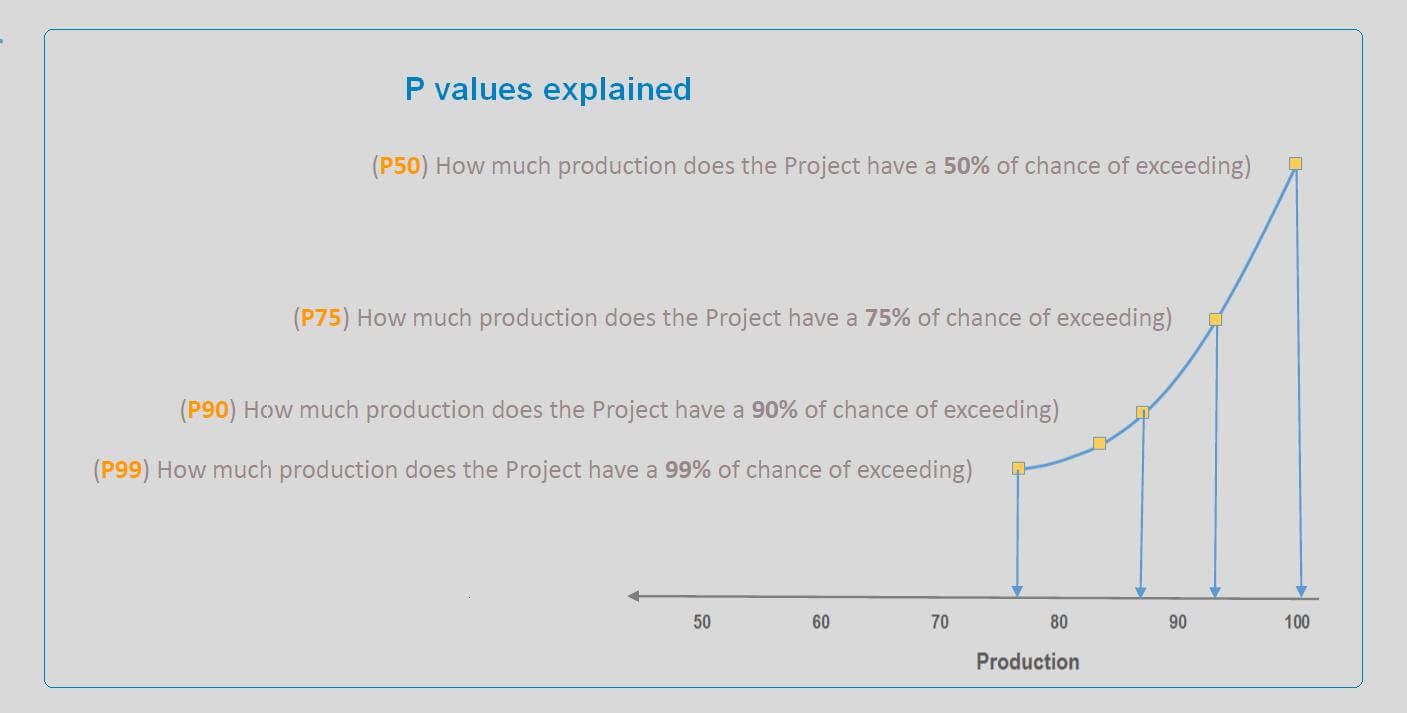
Task: Select the orange P99 label
Action: [x=122, y=469]
